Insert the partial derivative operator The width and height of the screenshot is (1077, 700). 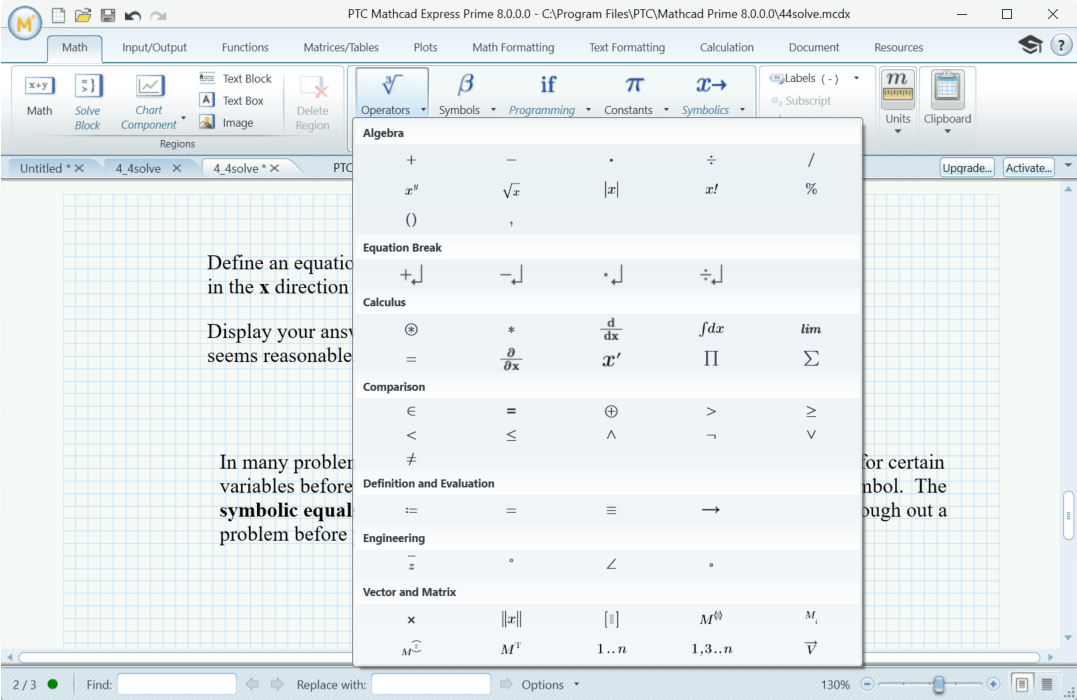[x=511, y=359]
